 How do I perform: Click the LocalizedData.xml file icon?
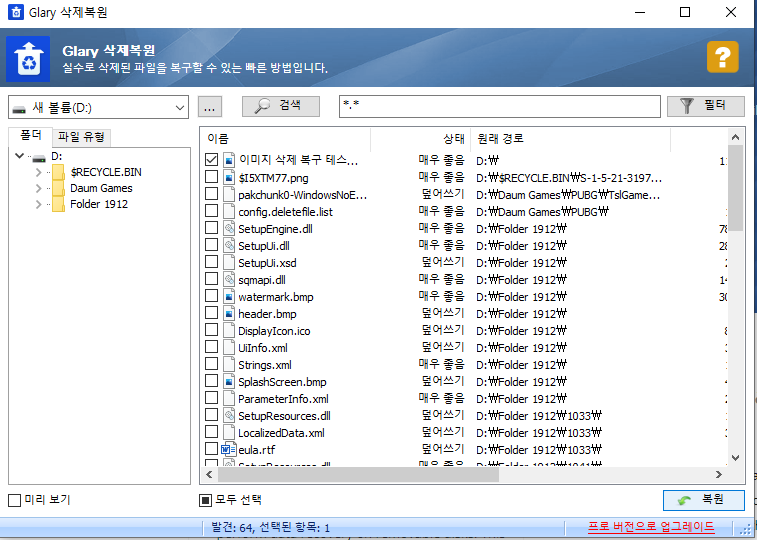pos(229,432)
